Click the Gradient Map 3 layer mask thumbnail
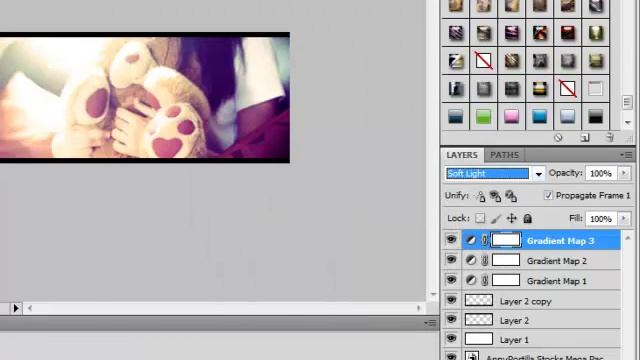This screenshot has height=360, width=640. point(506,240)
